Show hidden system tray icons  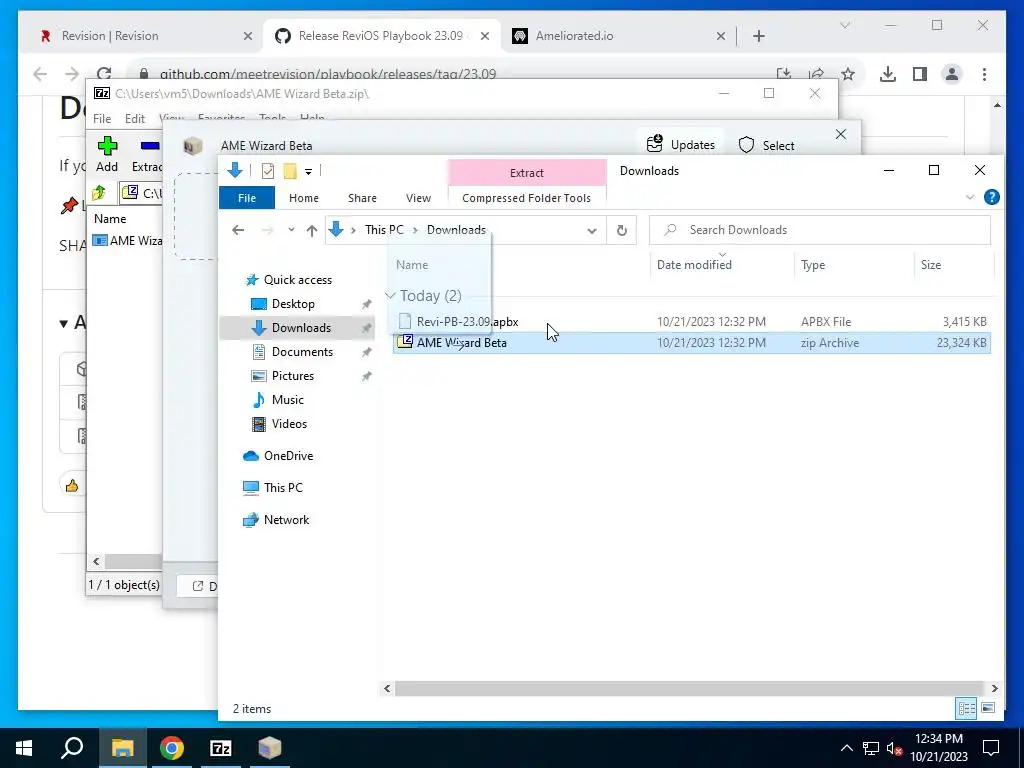[x=846, y=748]
